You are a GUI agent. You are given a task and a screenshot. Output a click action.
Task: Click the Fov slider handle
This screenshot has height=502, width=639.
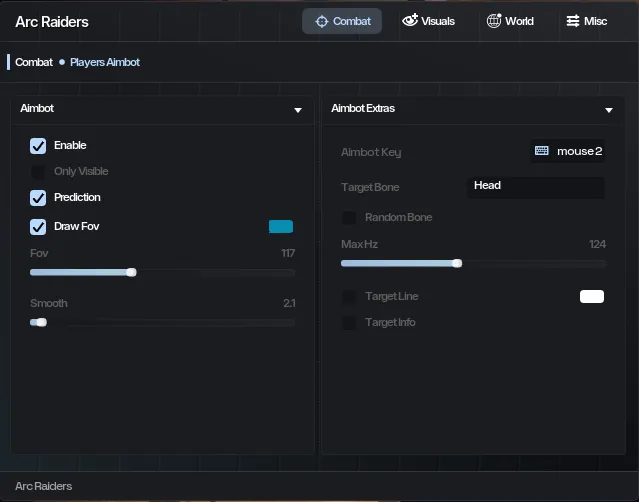click(x=131, y=272)
